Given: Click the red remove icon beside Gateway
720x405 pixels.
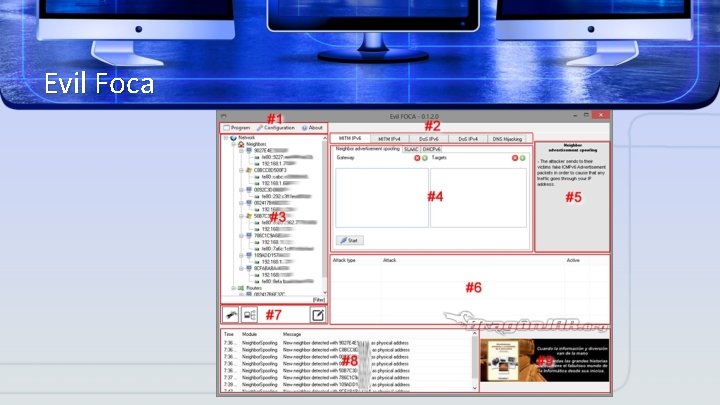Looking at the screenshot, I should [x=417, y=158].
